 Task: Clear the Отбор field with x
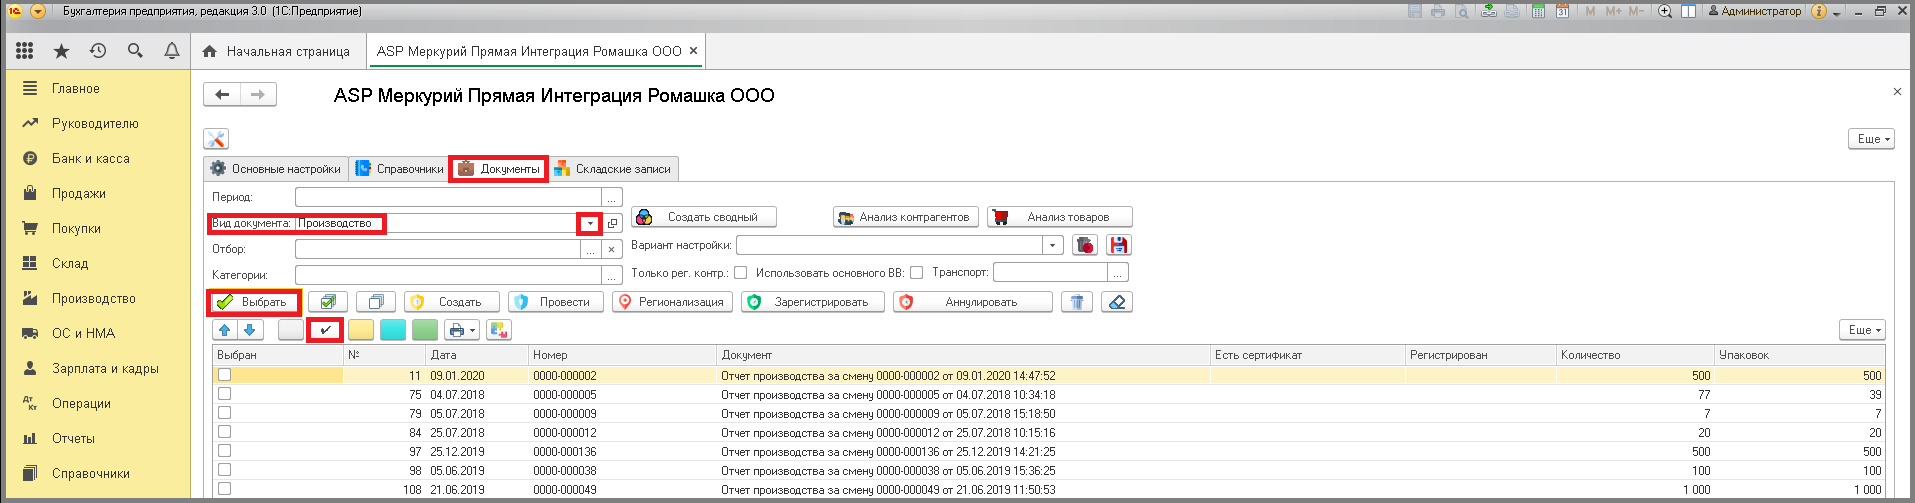click(612, 250)
